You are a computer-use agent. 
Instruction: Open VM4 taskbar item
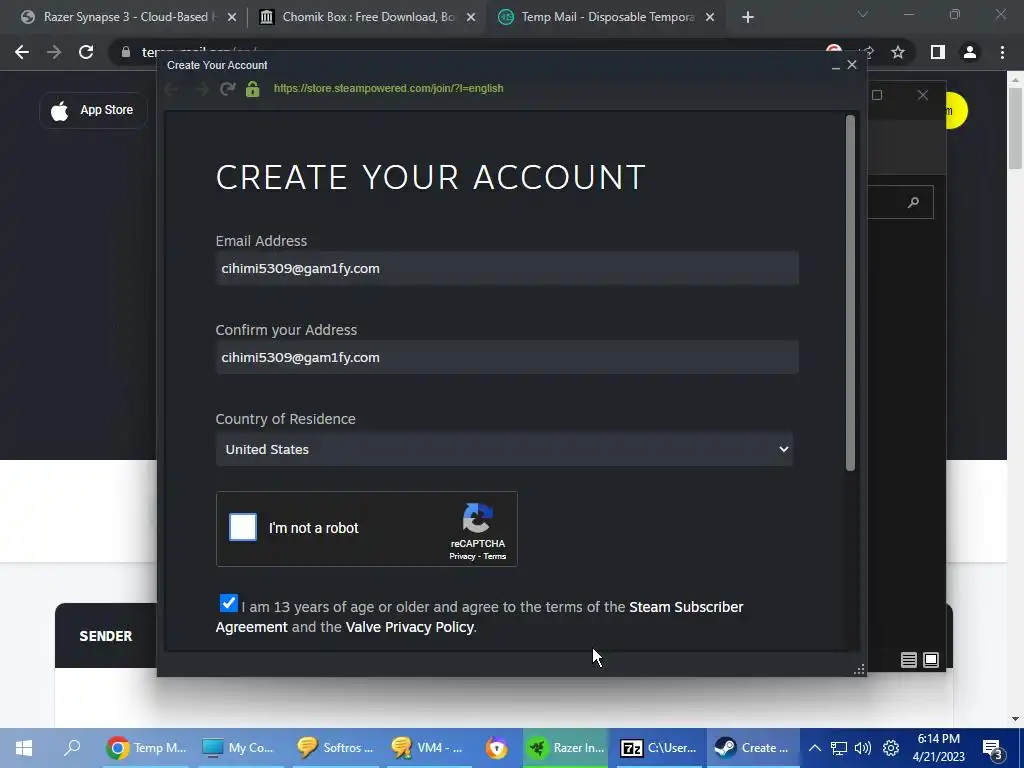[x=428, y=748]
